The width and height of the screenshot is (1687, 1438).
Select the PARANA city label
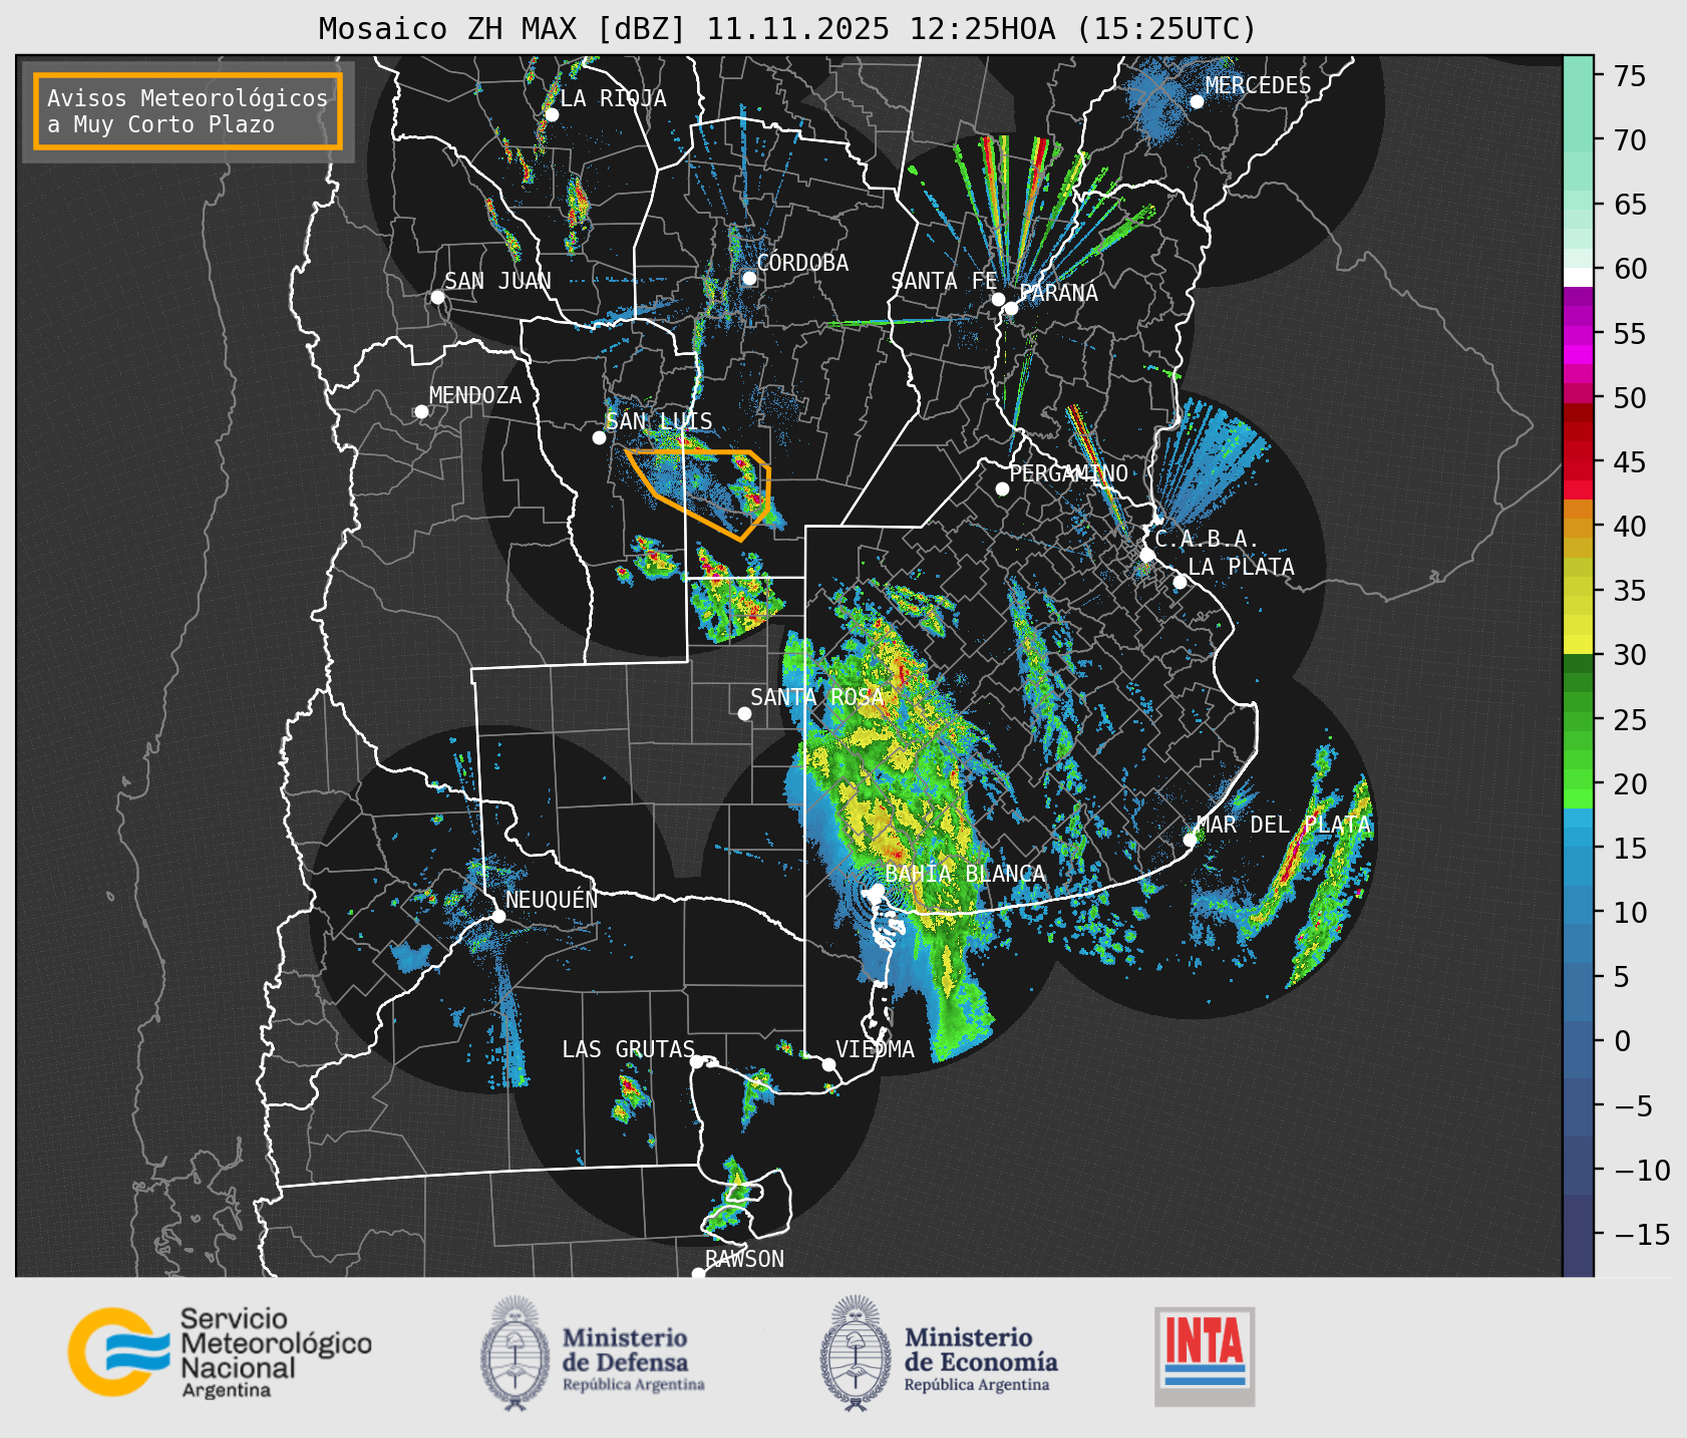pyautogui.click(x=1058, y=293)
